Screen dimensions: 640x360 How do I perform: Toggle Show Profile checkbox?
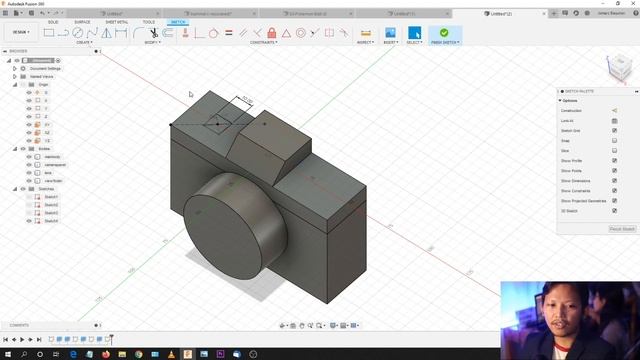point(614,161)
